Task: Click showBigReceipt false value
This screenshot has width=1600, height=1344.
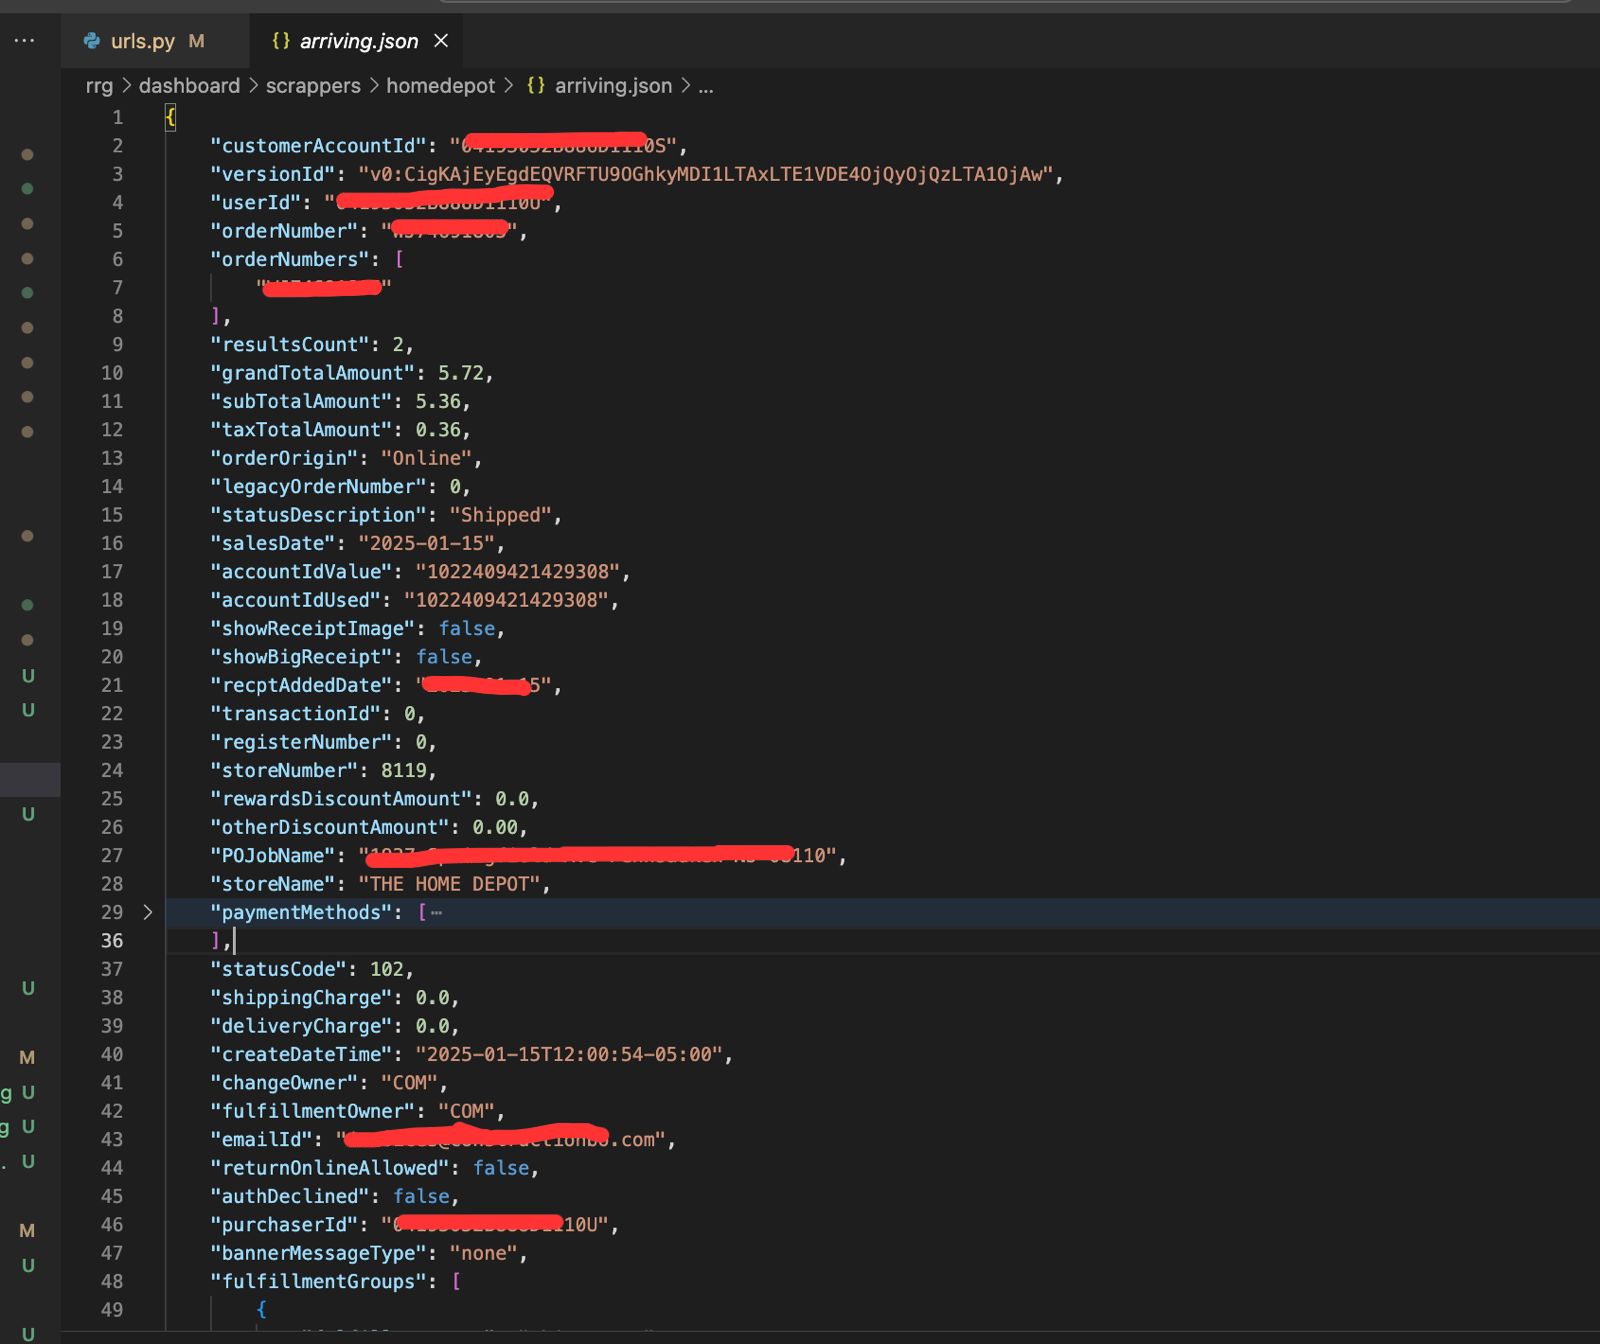Action: pyautogui.click(x=444, y=657)
